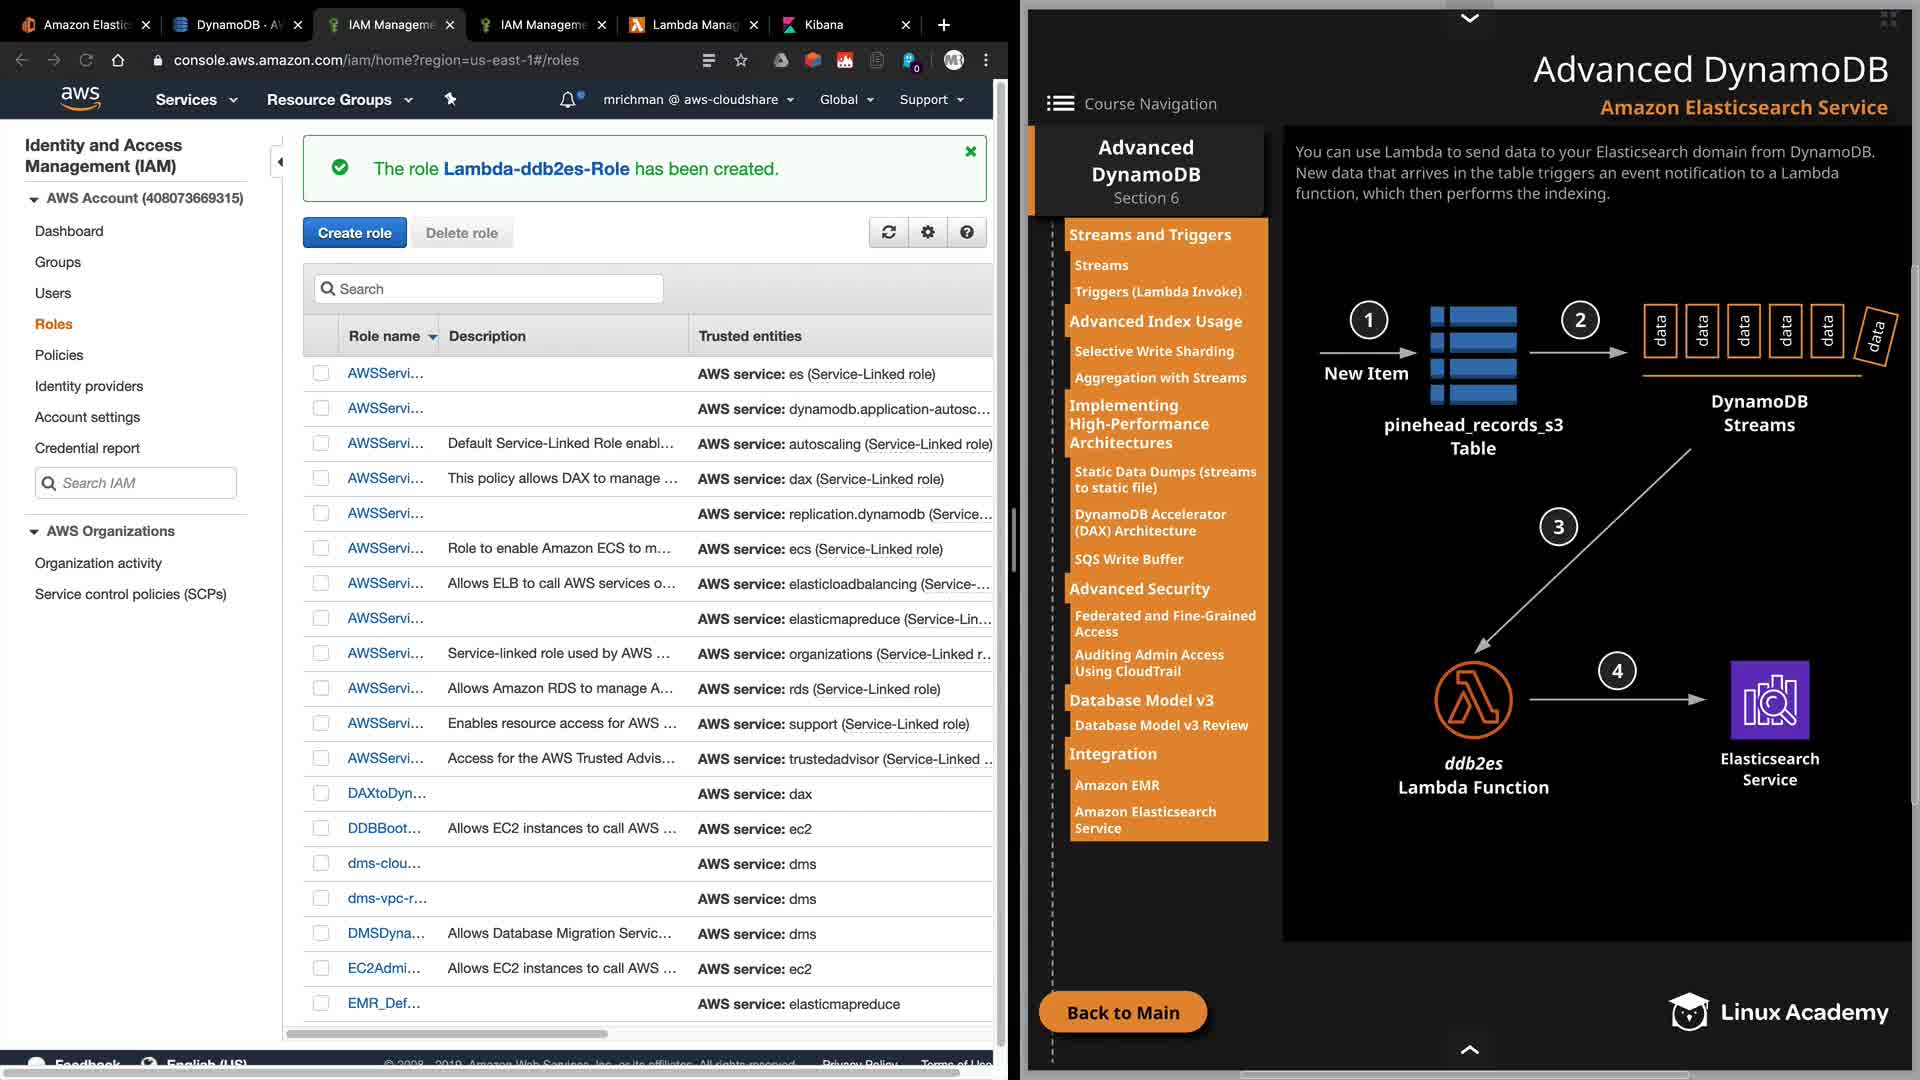The height and width of the screenshot is (1080, 1920).
Task: Switch to the Lambda Management browser tab
Action: coord(694,24)
